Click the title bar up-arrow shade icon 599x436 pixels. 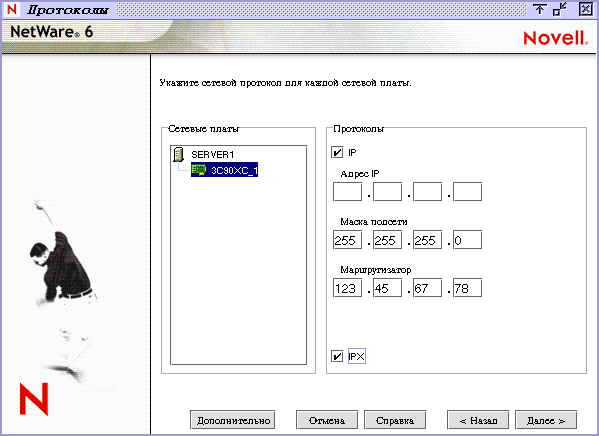[539, 9]
